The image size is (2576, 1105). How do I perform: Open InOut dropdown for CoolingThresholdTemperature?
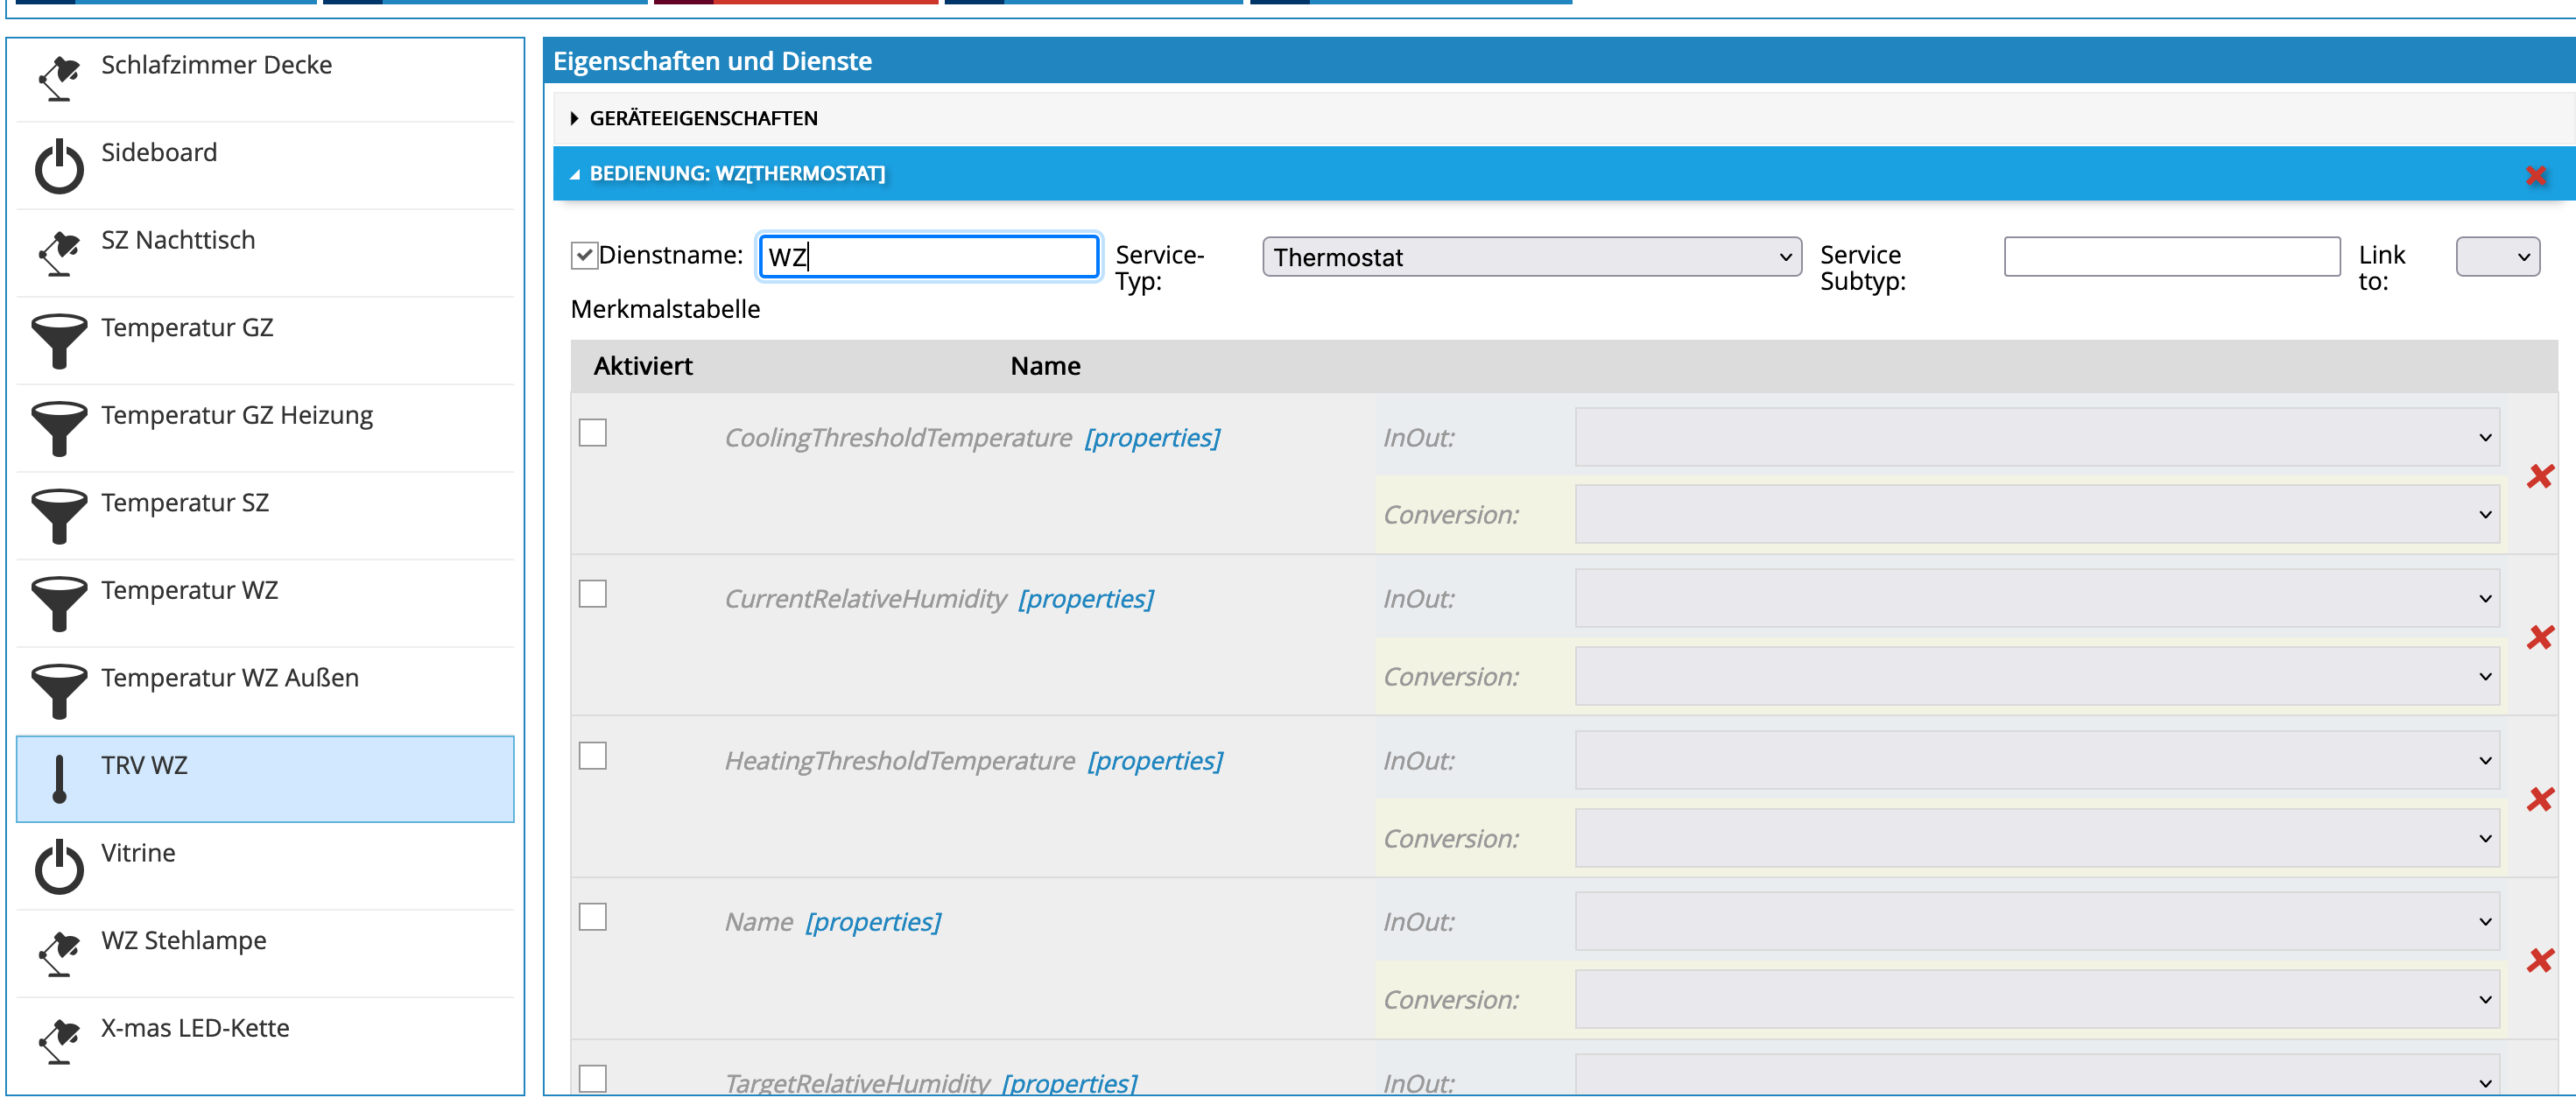2037,438
